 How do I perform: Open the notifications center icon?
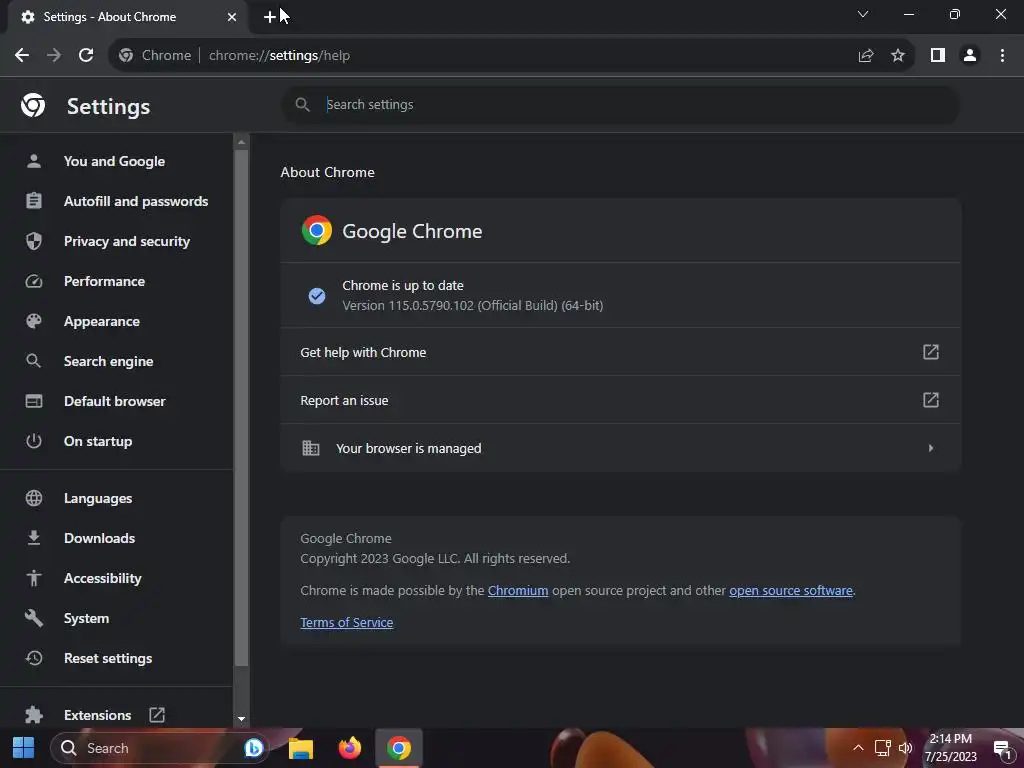1002,749
